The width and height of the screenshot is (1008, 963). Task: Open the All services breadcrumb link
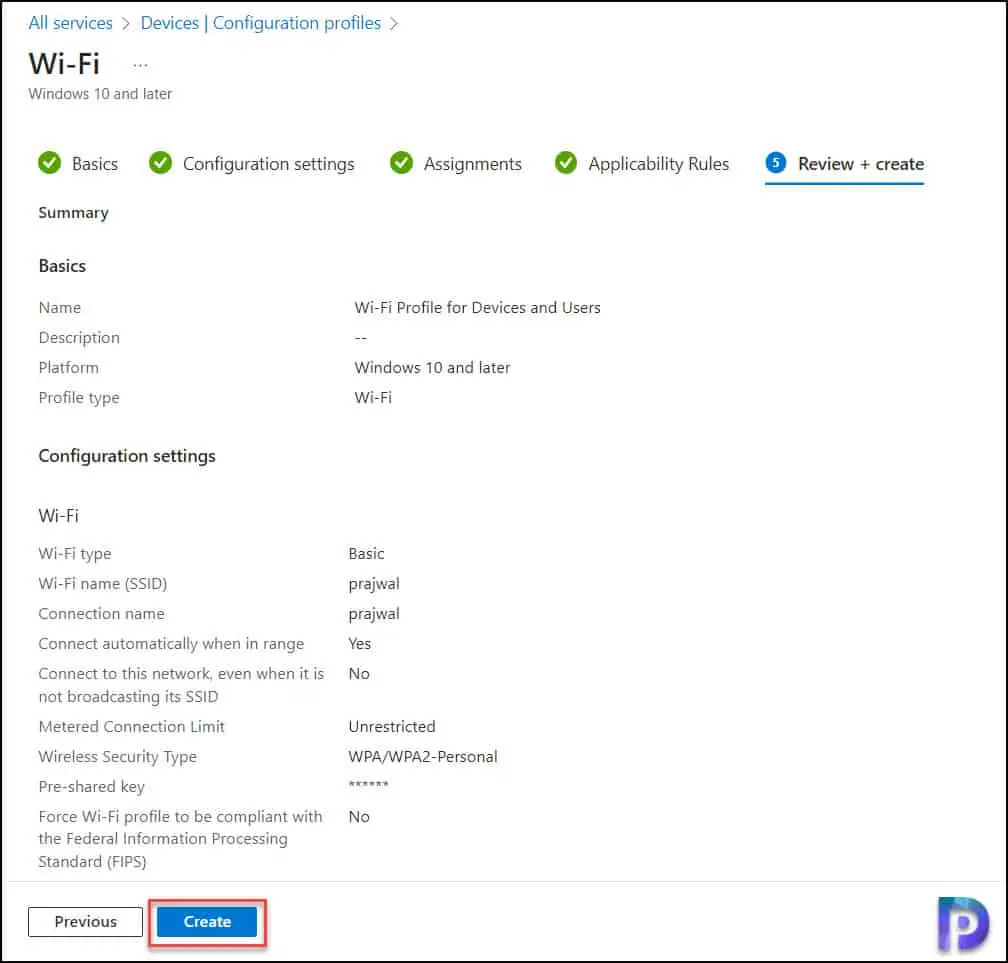[x=70, y=23]
